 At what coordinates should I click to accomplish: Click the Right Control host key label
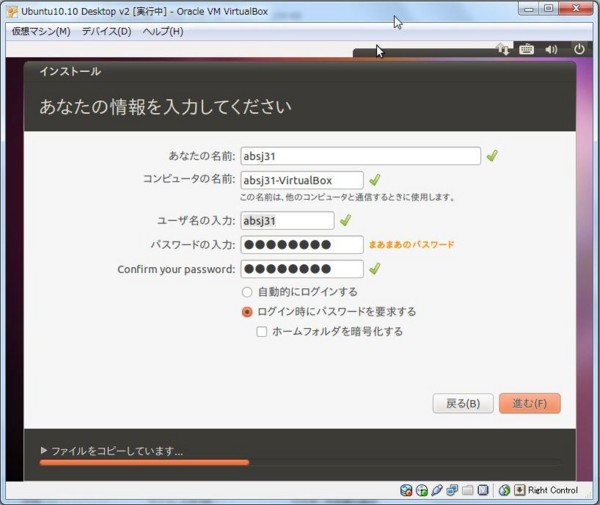click(553, 490)
